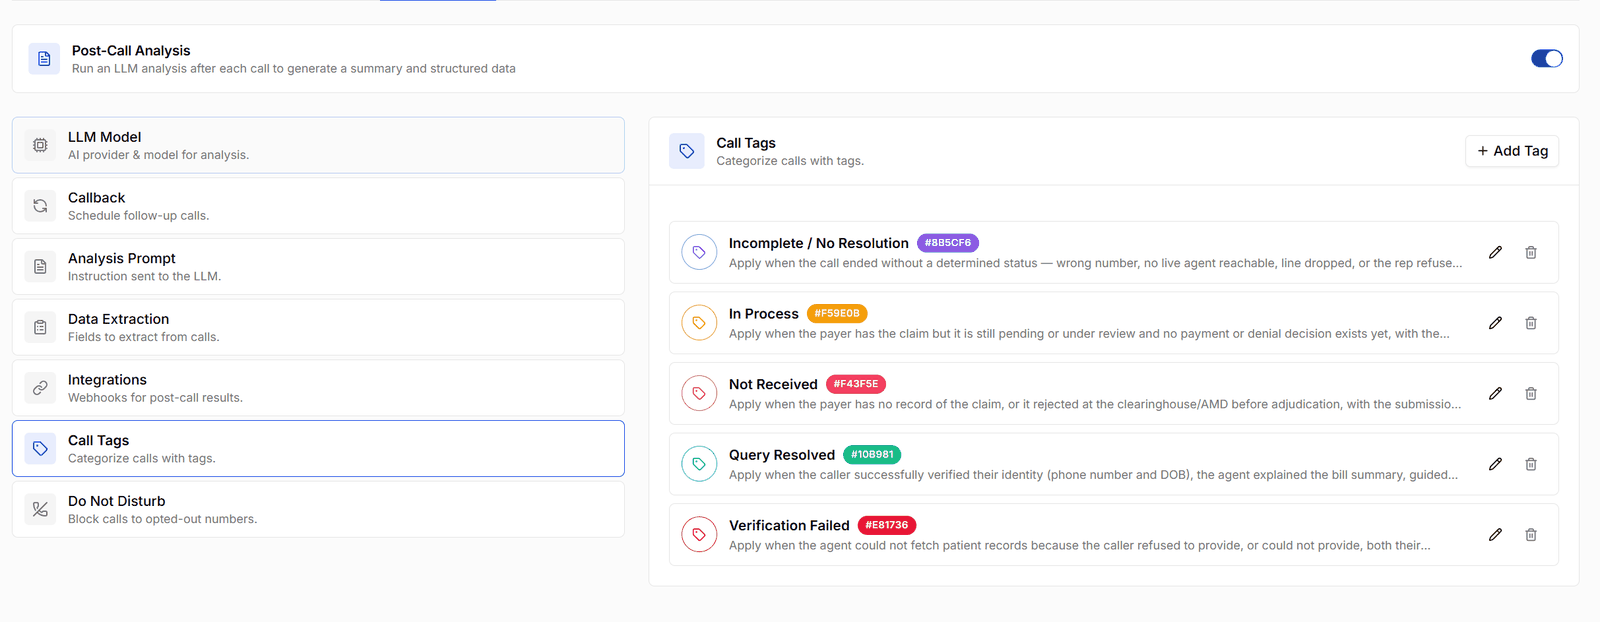
Task: Click the Post-Call Analysis document icon
Action: coord(44,59)
